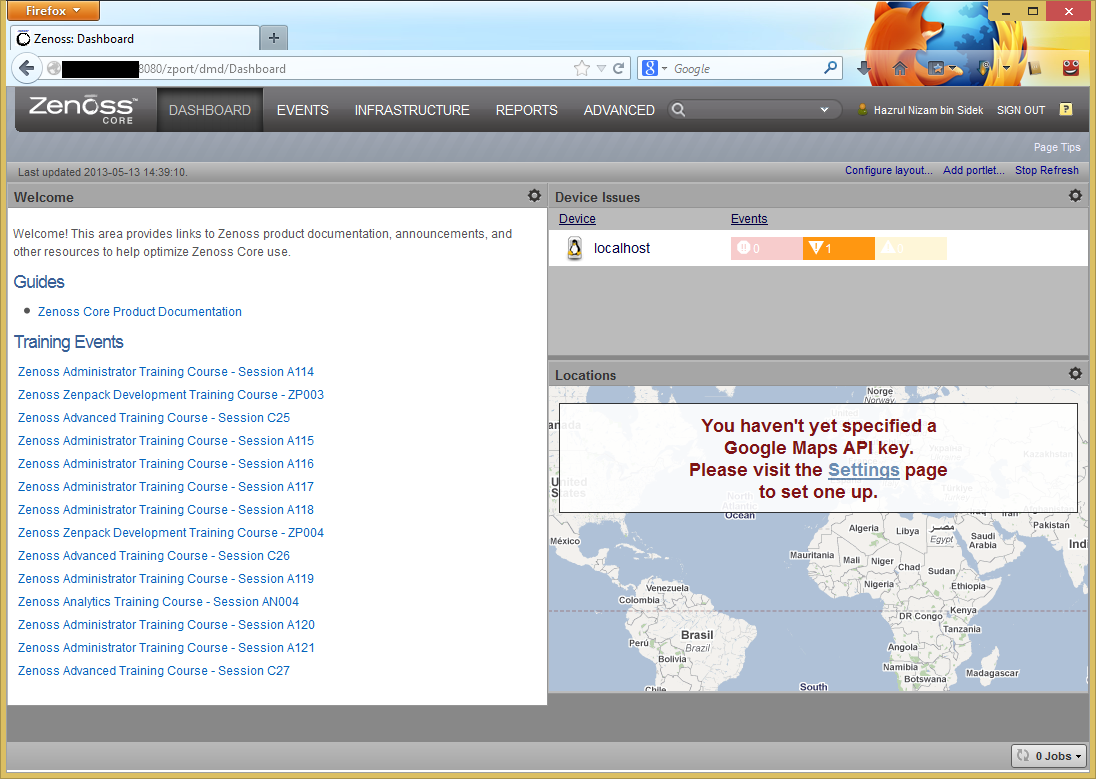Open the Locations portlet settings gear

1075,373
